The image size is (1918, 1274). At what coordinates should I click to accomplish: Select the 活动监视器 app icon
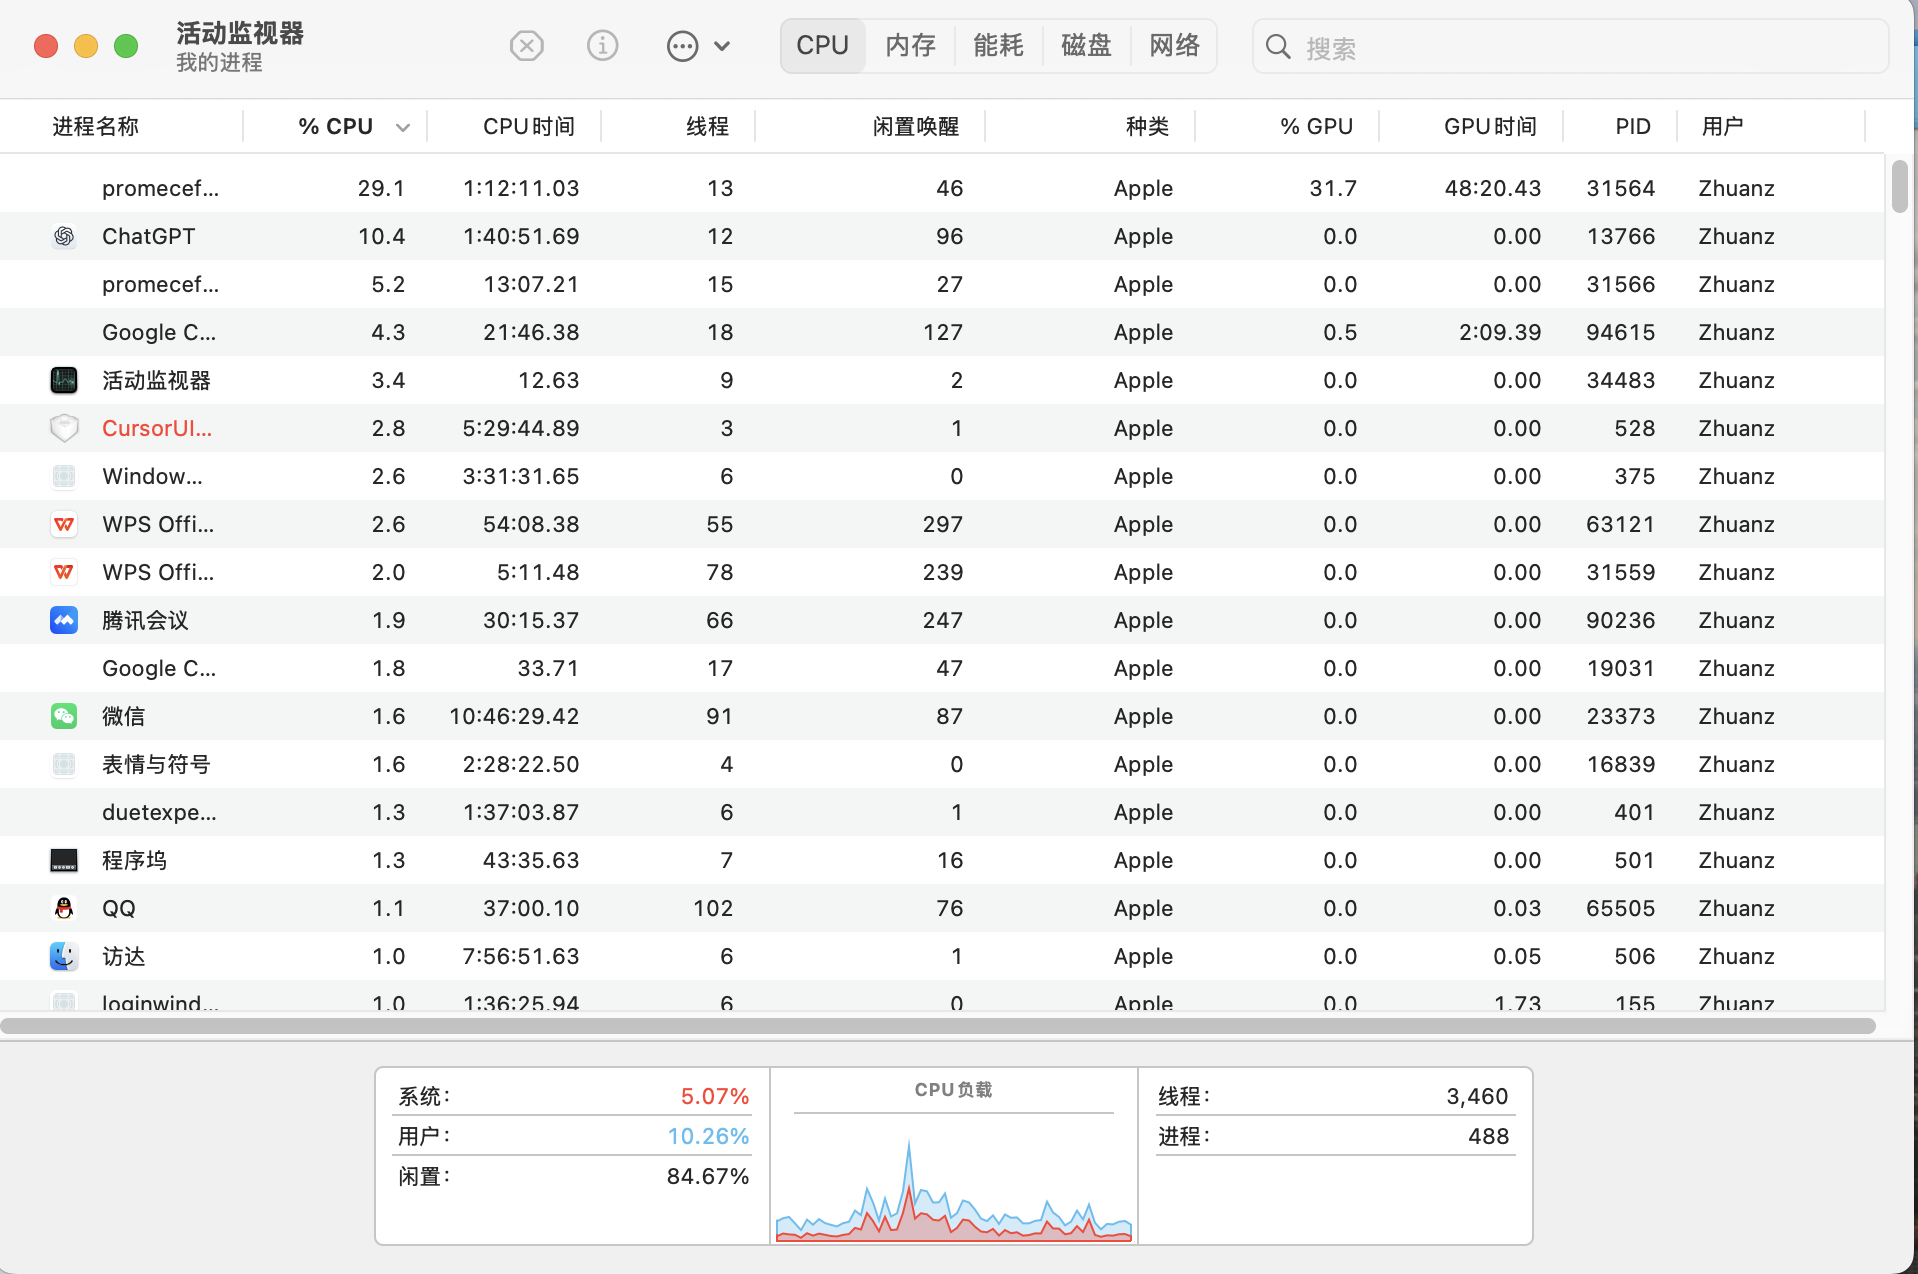[x=64, y=380]
